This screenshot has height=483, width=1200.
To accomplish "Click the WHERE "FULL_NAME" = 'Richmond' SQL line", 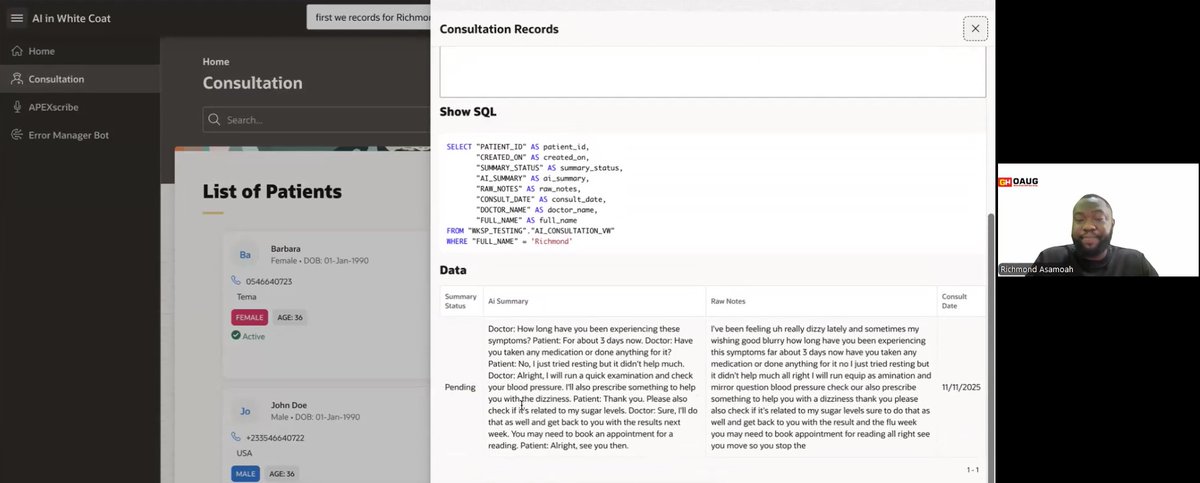I will tap(509, 242).
